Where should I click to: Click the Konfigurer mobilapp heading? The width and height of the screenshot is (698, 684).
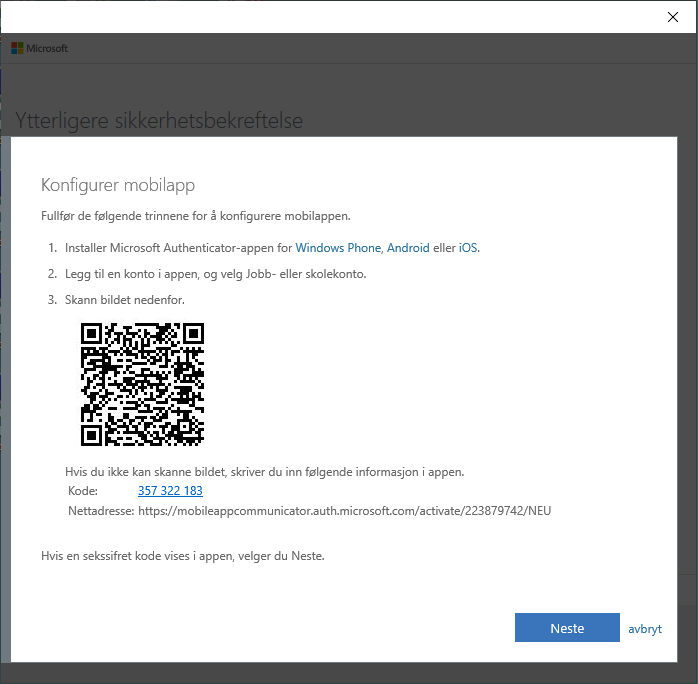[117, 185]
